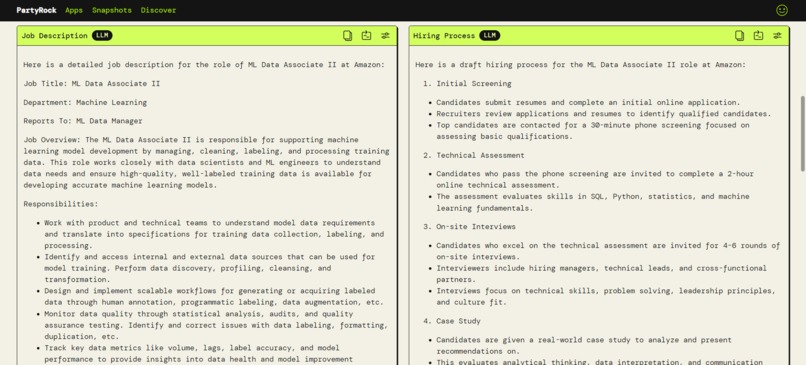The height and width of the screenshot is (365, 806).
Task: Click the Job Description widget title
Action: (54, 35)
